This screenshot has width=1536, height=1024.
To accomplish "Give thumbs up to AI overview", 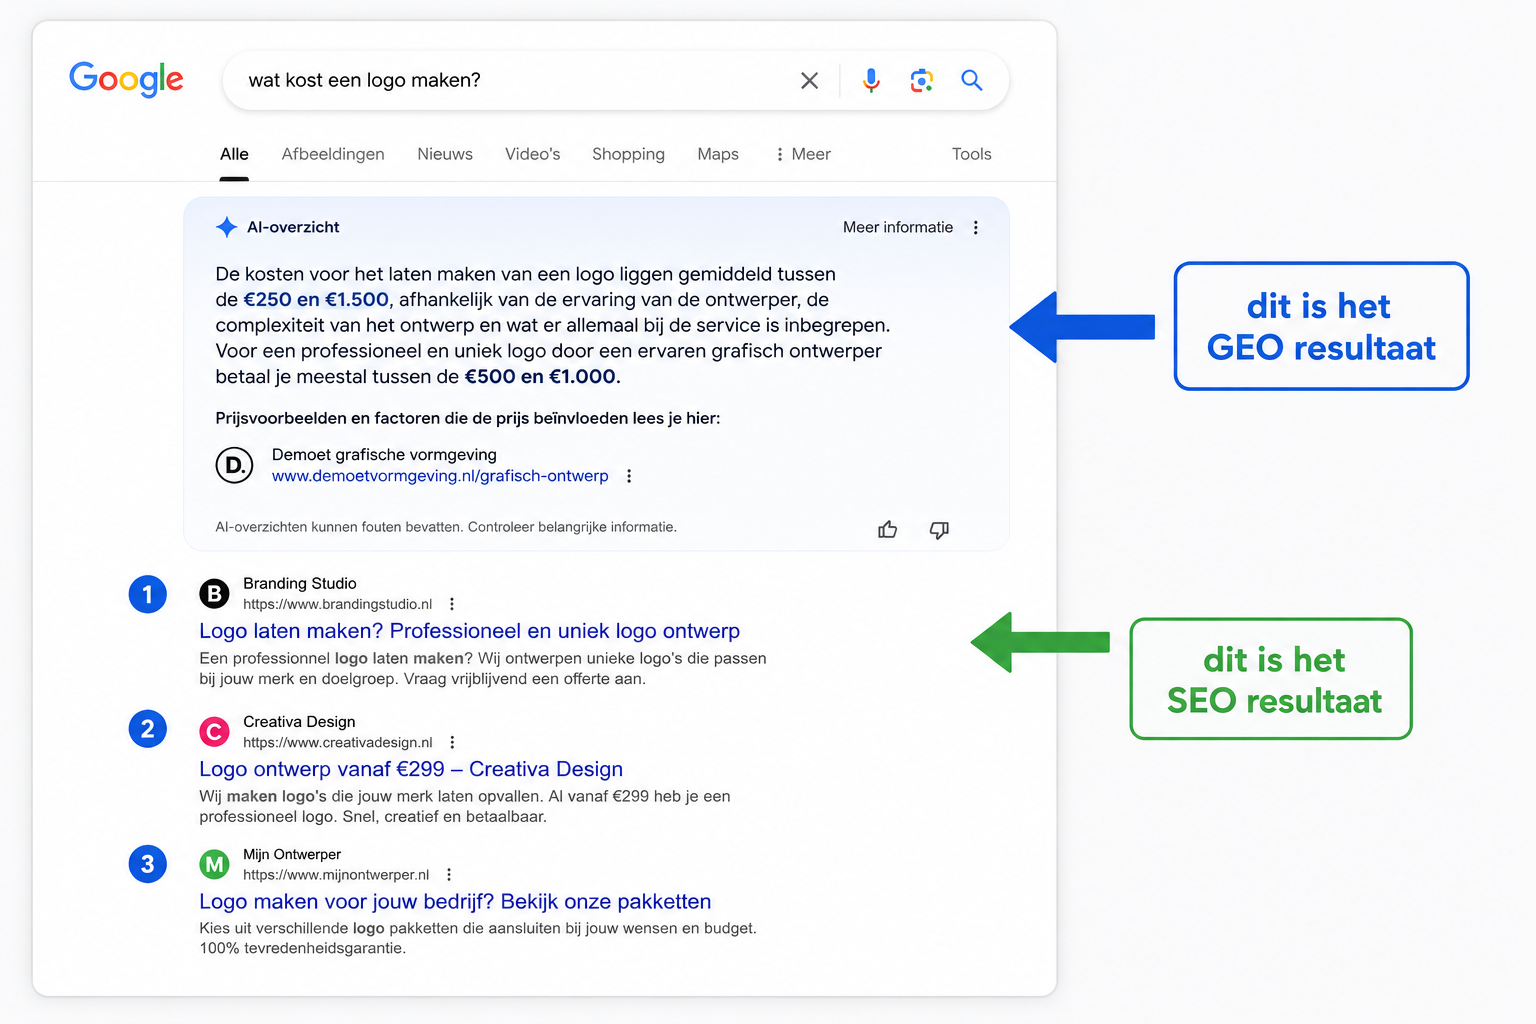I will tap(888, 529).
